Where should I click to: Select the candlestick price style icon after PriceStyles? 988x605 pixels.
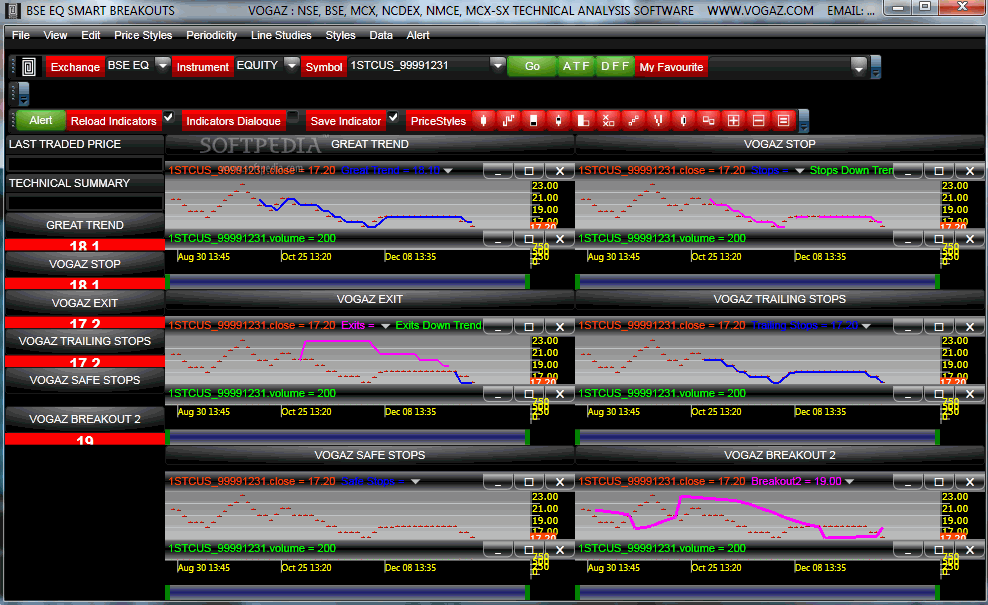[483, 120]
